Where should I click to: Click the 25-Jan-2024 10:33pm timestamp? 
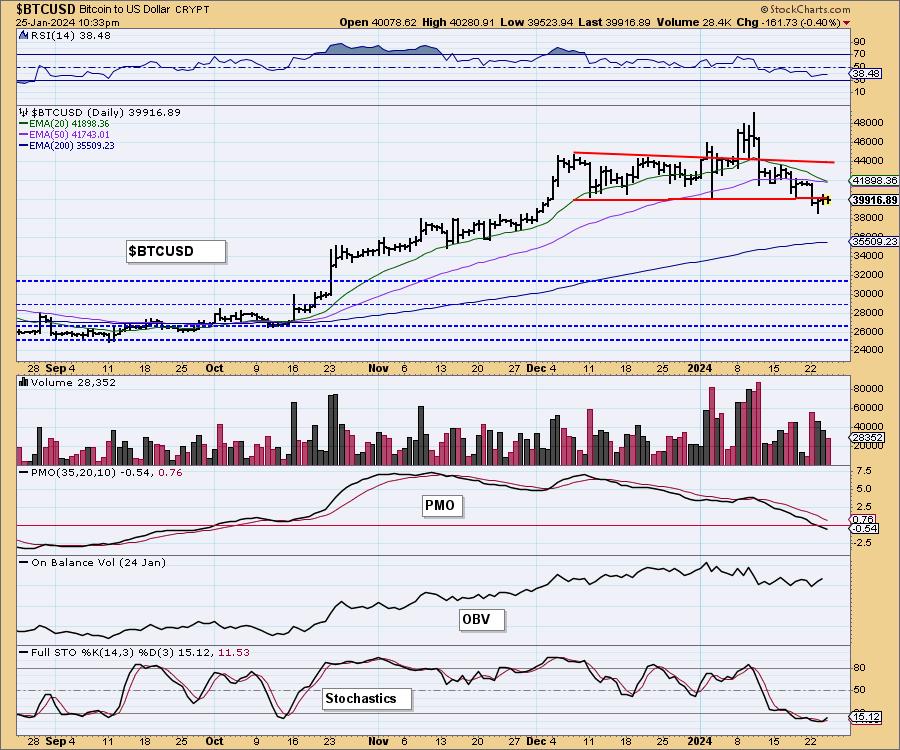[x=68, y=22]
